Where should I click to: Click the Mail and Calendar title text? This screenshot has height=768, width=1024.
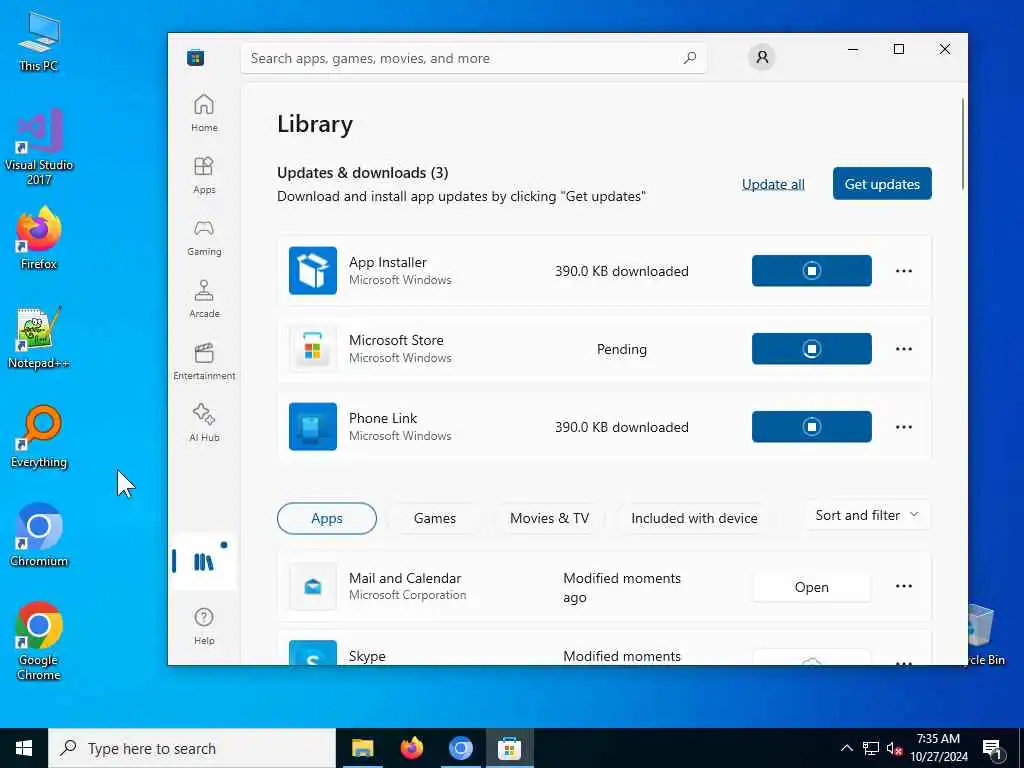point(405,578)
